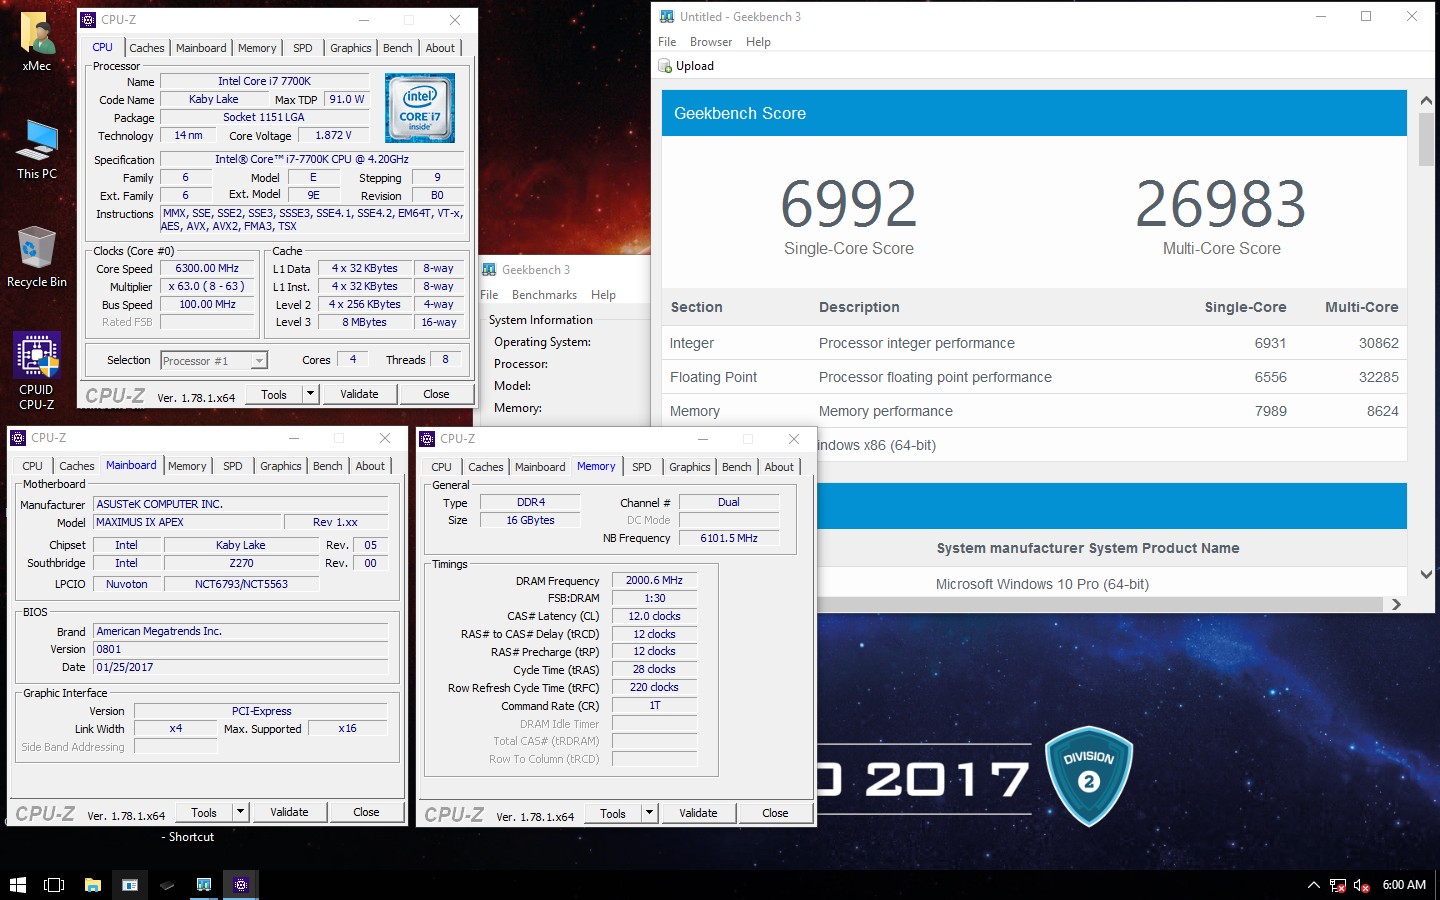Image resolution: width=1440 pixels, height=900 pixels.
Task: Open File Explorer from the taskbar
Action: pyautogui.click(x=92, y=885)
